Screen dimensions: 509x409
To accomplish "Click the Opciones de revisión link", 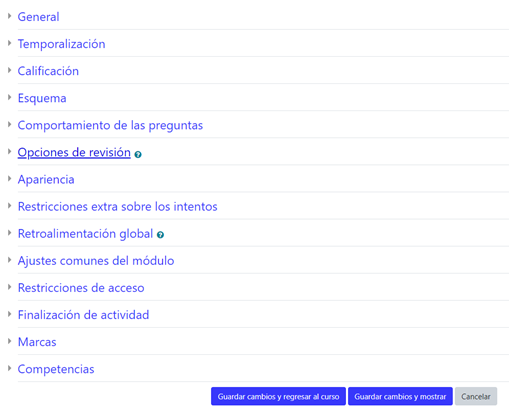I will [x=74, y=153].
